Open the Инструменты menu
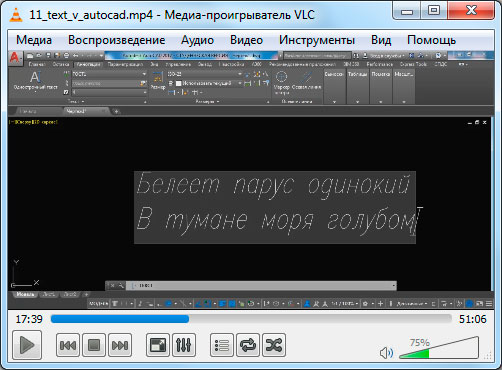The height and width of the screenshot is (370, 502). (317, 40)
